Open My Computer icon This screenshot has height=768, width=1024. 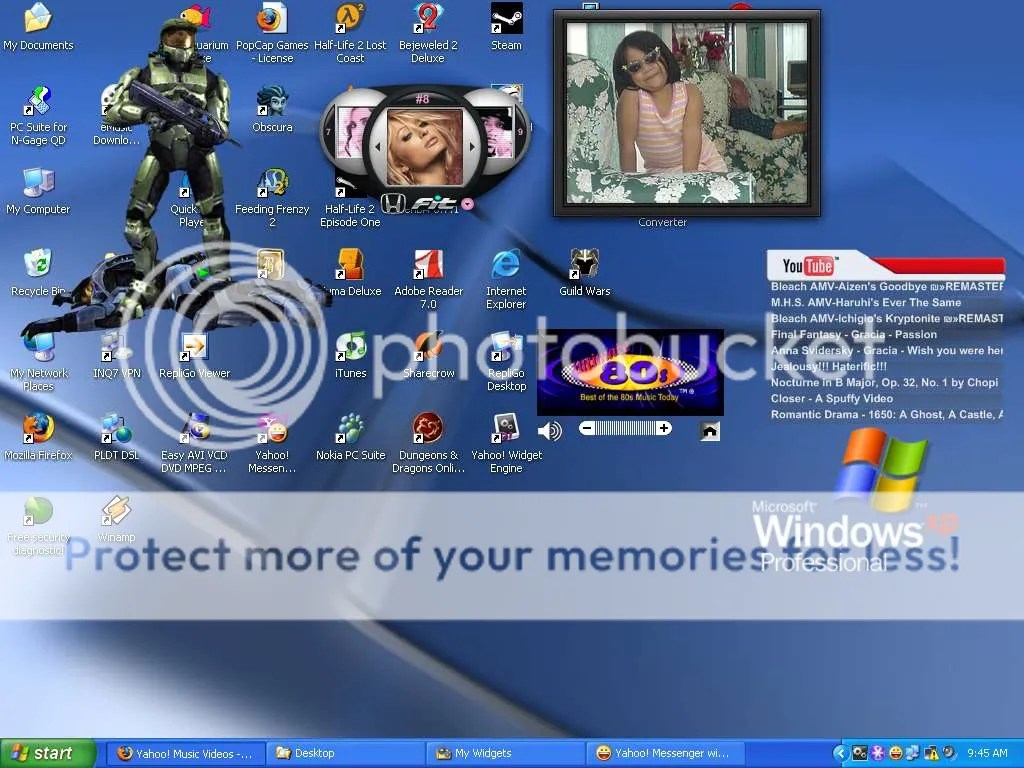tap(38, 191)
